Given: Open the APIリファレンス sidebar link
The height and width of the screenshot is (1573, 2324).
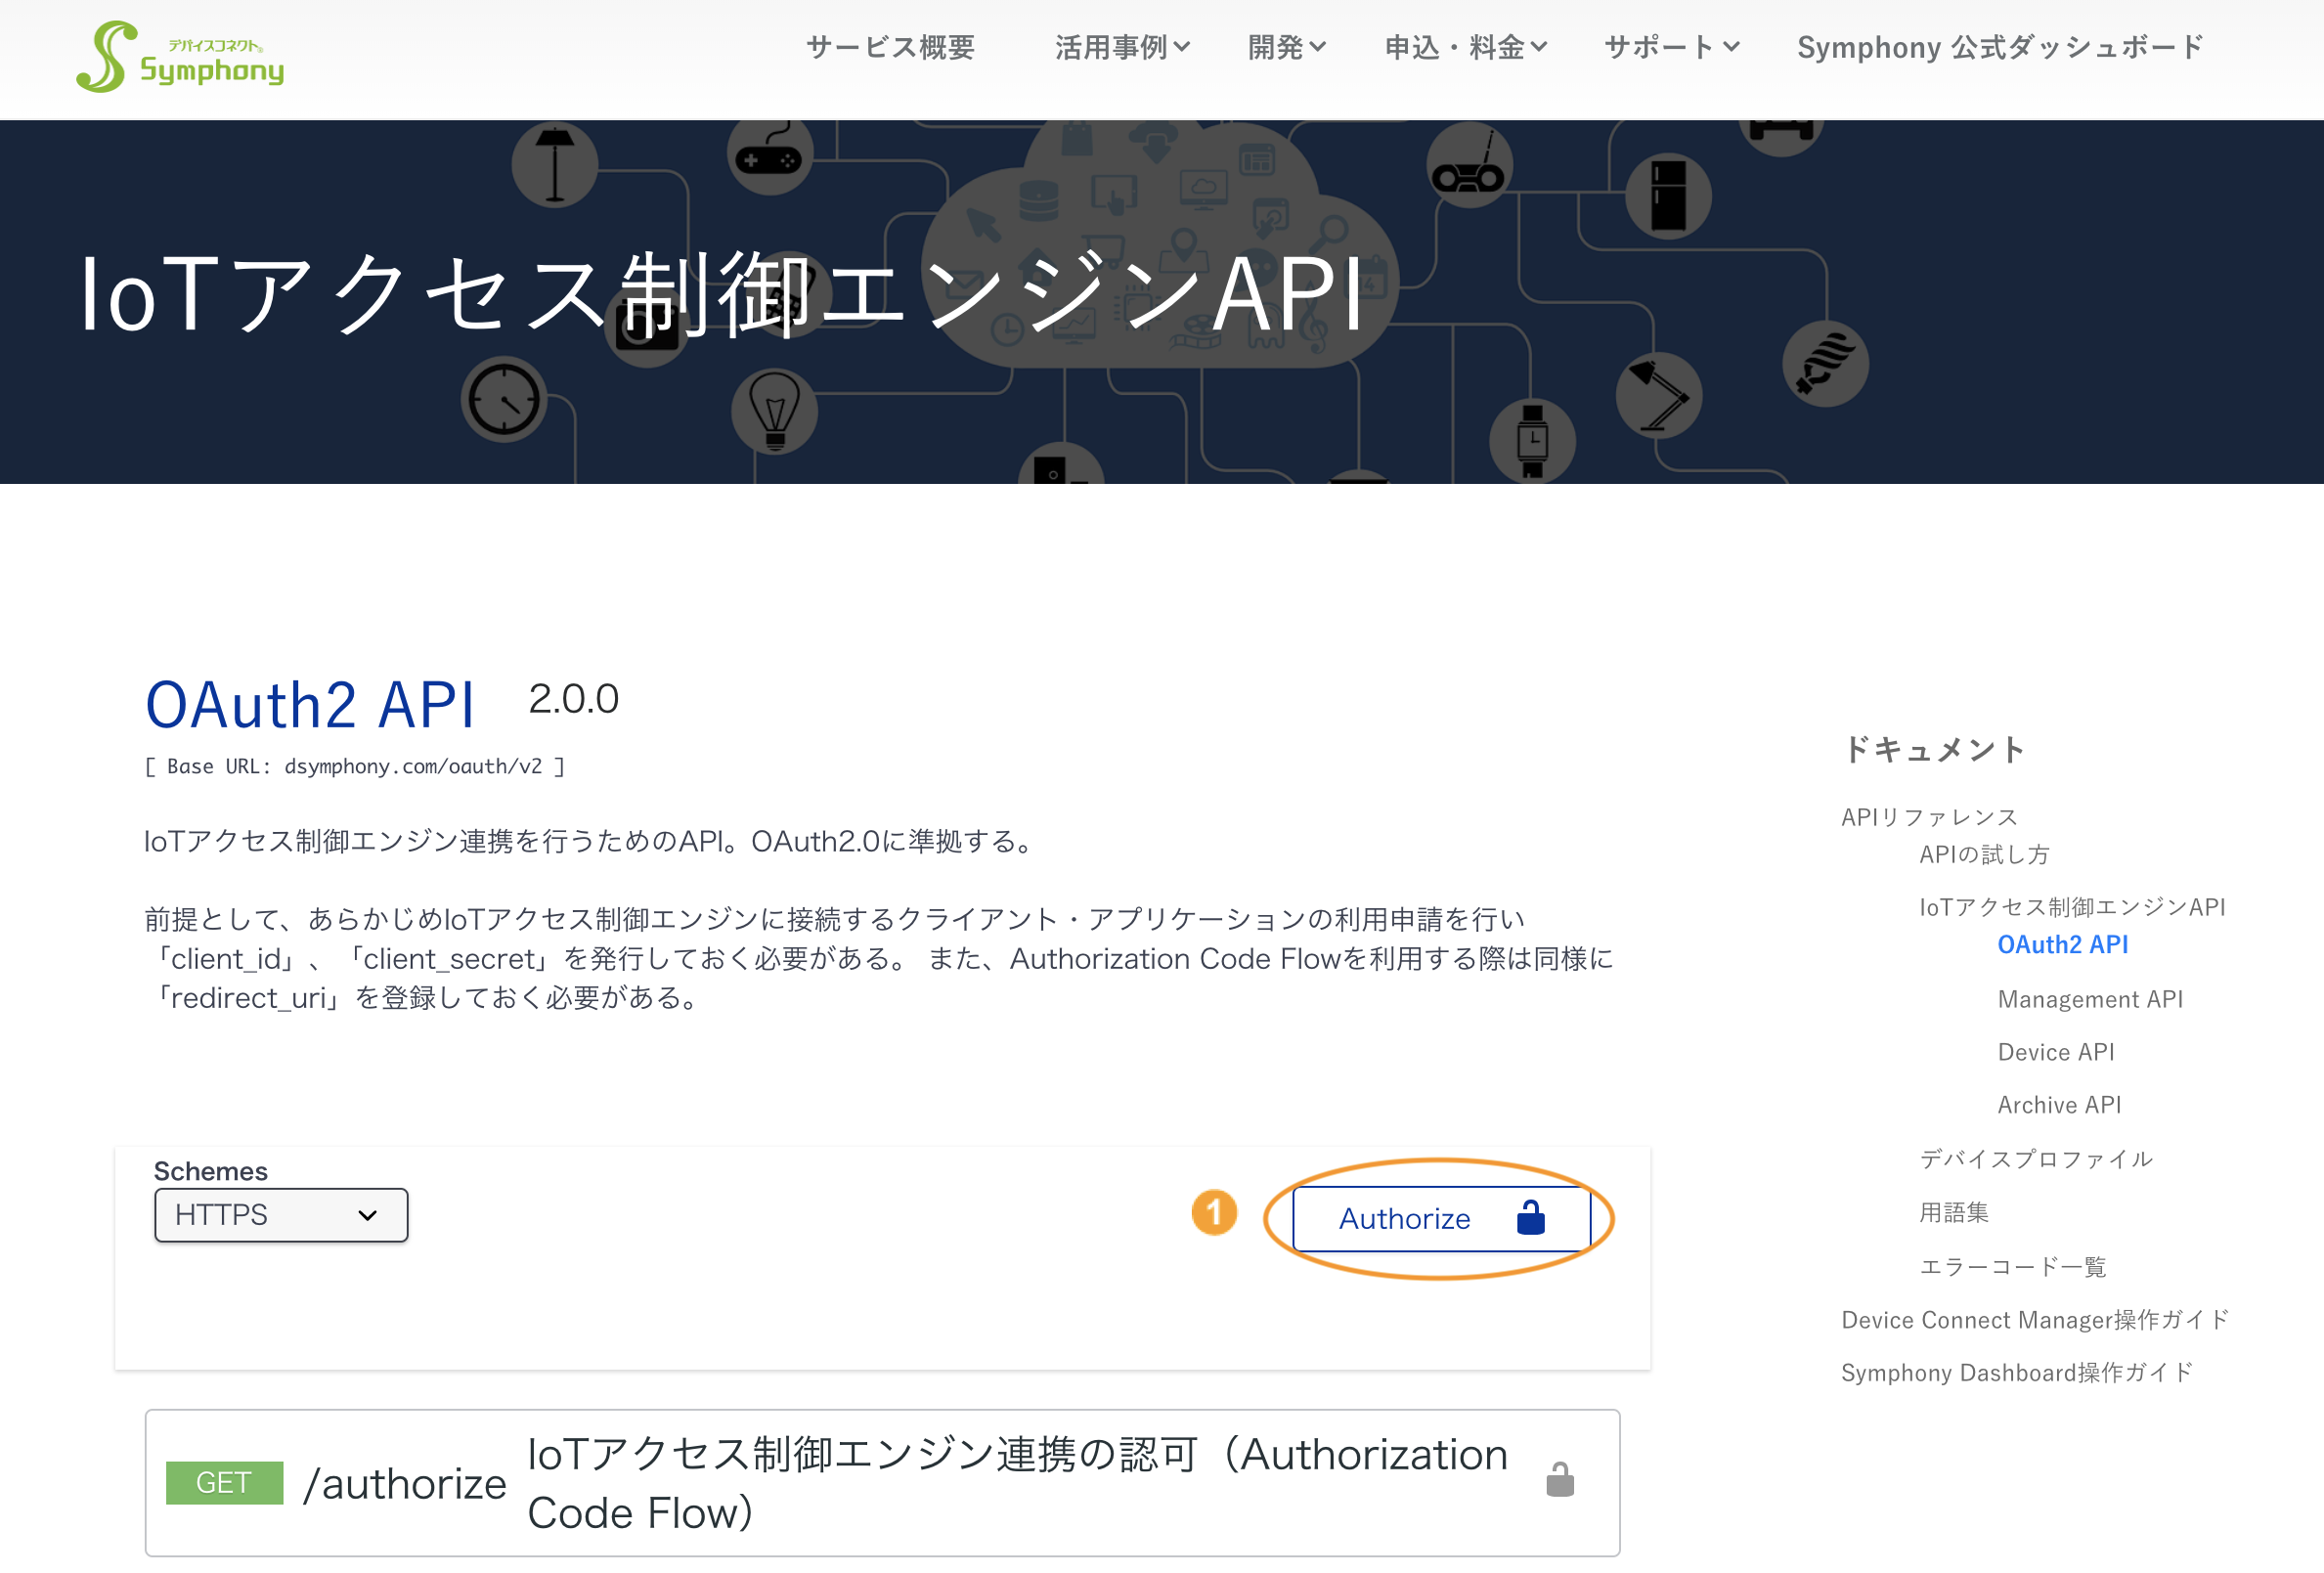Looking at the screenshot, I should pyautogui.click(x=1929, y=817).
